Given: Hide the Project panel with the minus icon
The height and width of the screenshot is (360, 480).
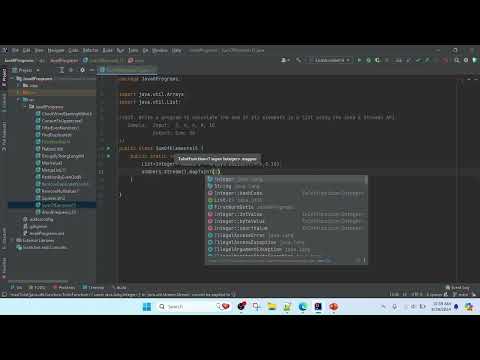Looking at the screenshot, I should coord(92,70).
